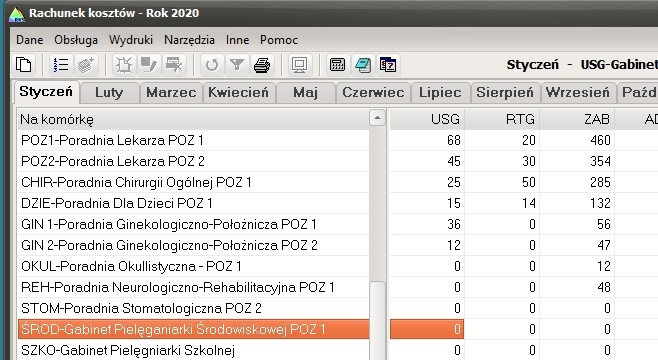Click ZAB value 132 in DZIE row
Screen dimensions: 658x360
coord(600,203)
